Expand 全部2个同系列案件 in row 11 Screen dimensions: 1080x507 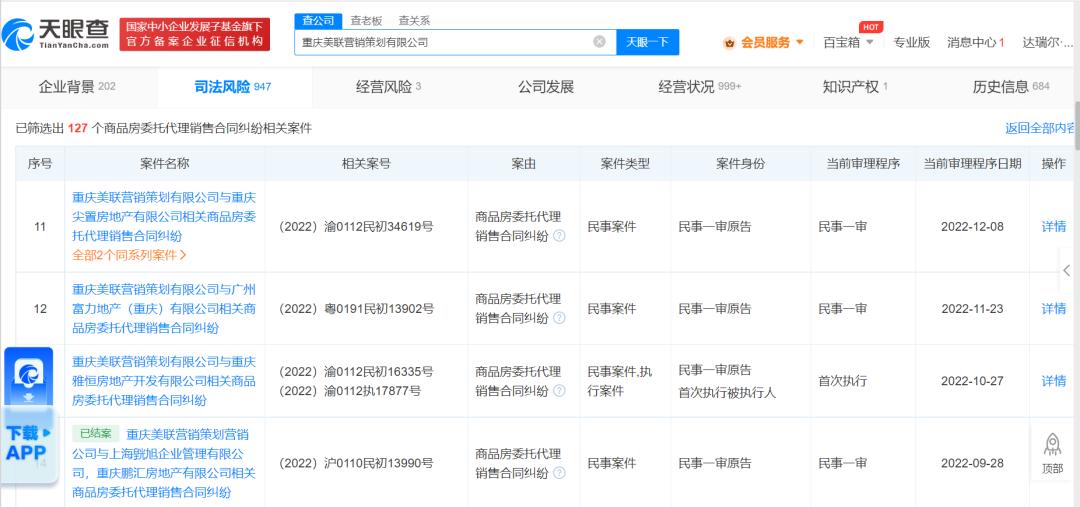[x=129, y=255]
